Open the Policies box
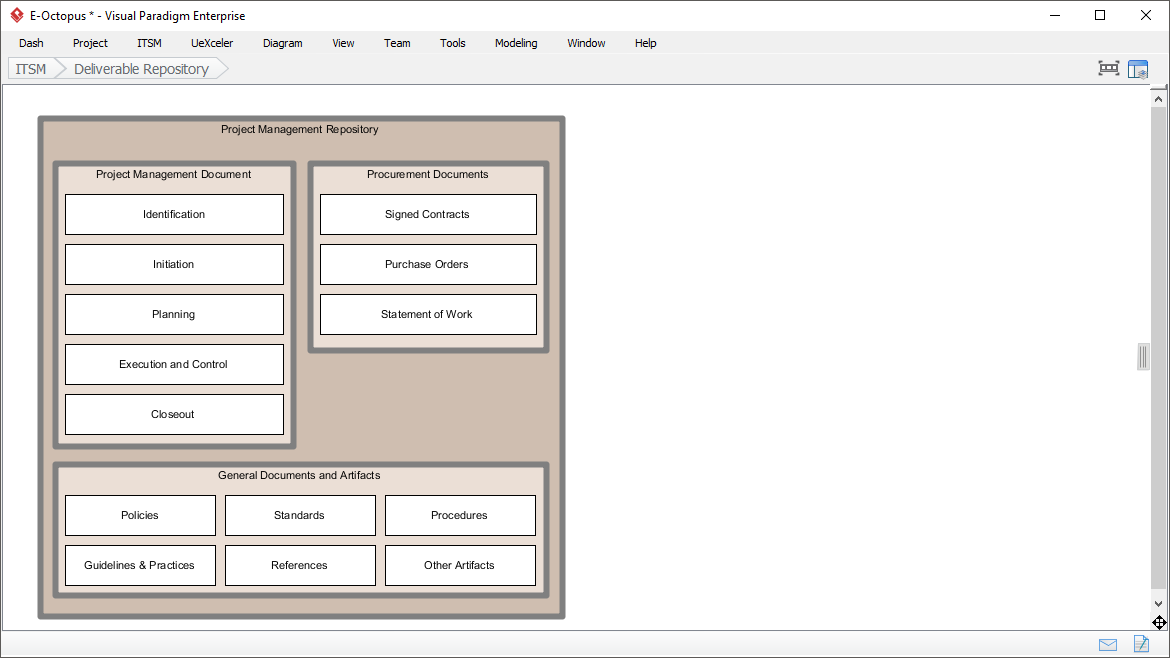1170x658 pixels. [x=140, y=516]
